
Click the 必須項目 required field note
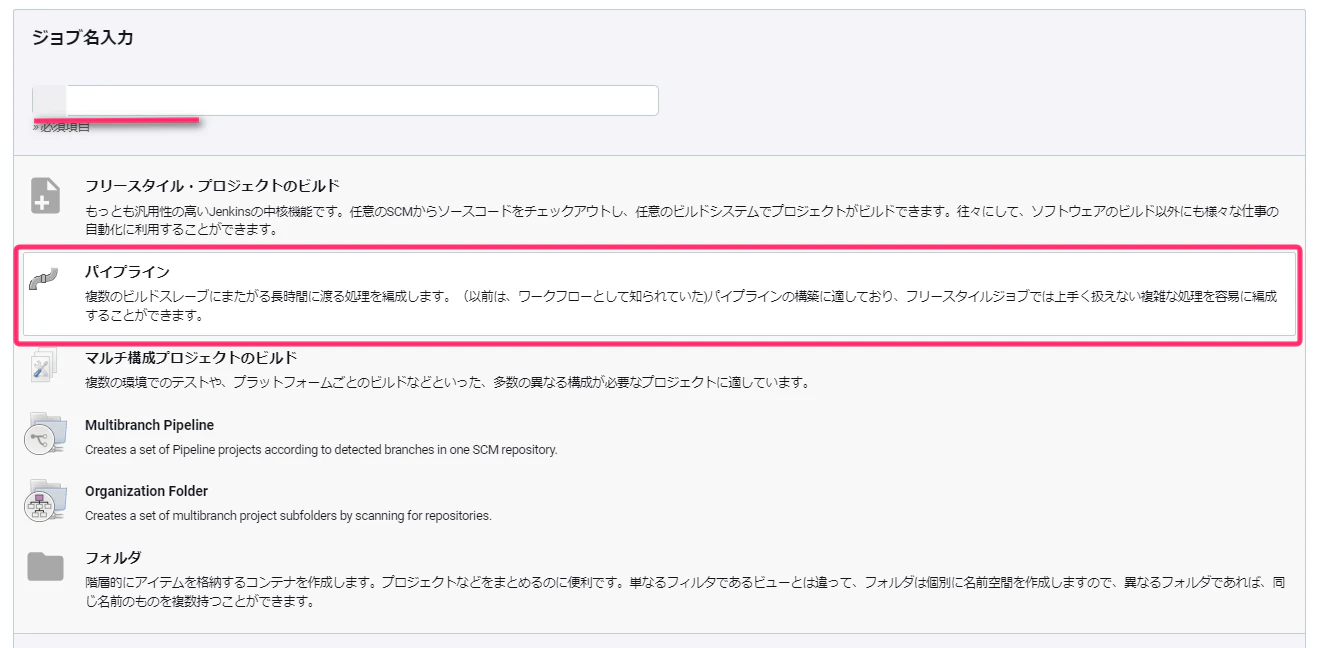coord(62,129)
